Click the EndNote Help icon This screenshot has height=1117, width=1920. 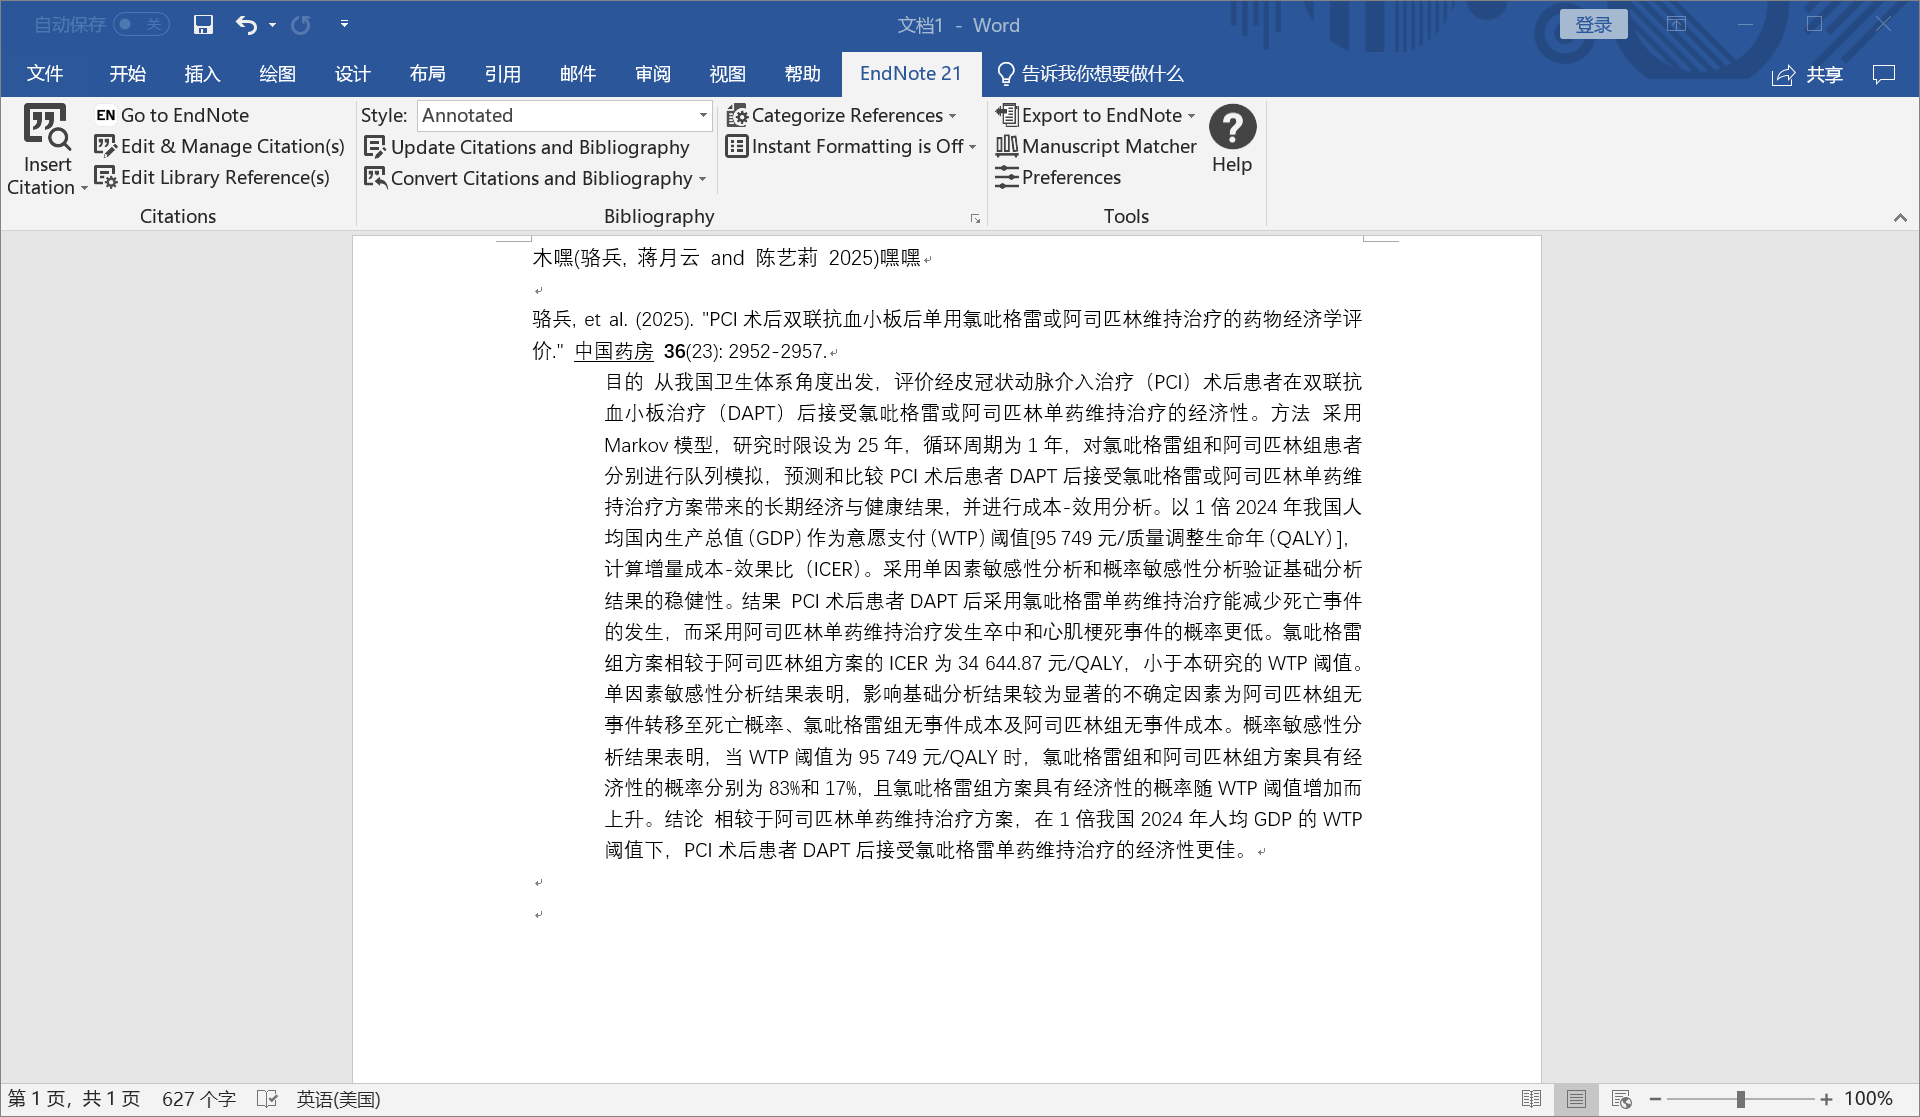click(x=1232, y=128)
